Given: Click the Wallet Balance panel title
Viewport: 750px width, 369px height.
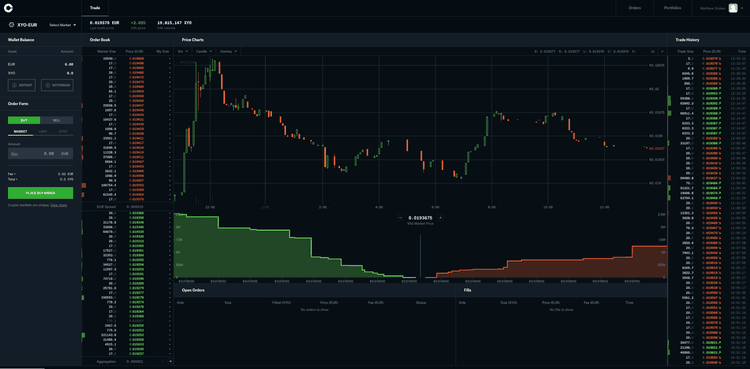Looking at the screenshot, I should tap(21, 40).
